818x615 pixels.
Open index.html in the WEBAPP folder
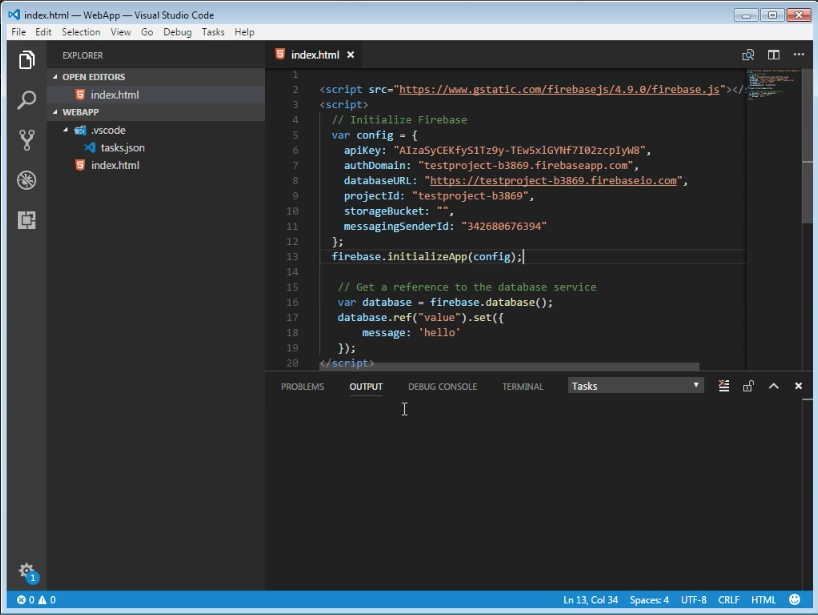(156, 165)
